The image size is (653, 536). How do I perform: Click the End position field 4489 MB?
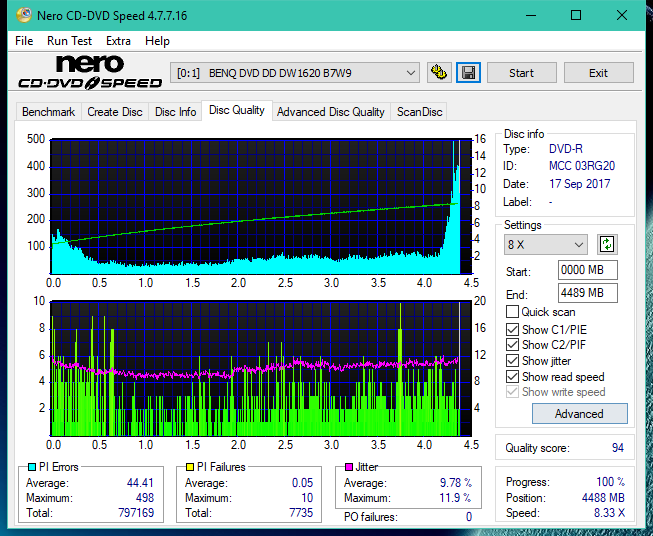(x=588, y=293)
